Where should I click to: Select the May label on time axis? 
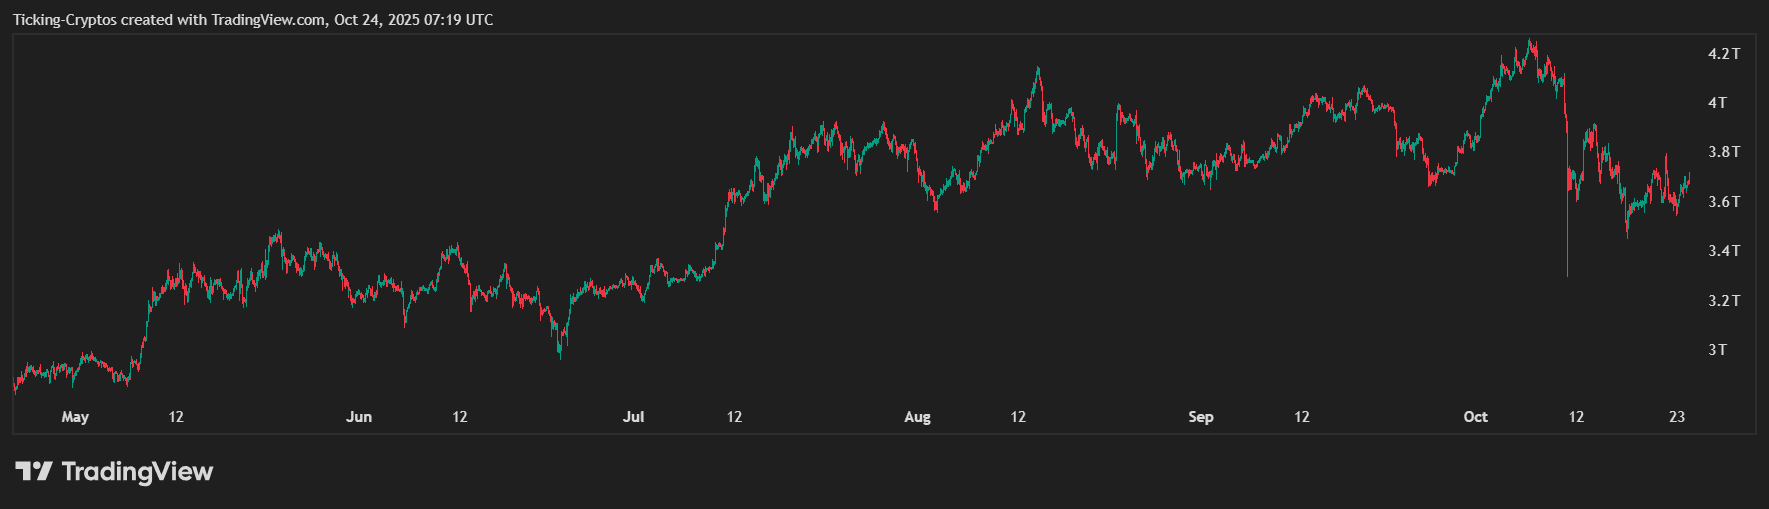coord(75,417)
